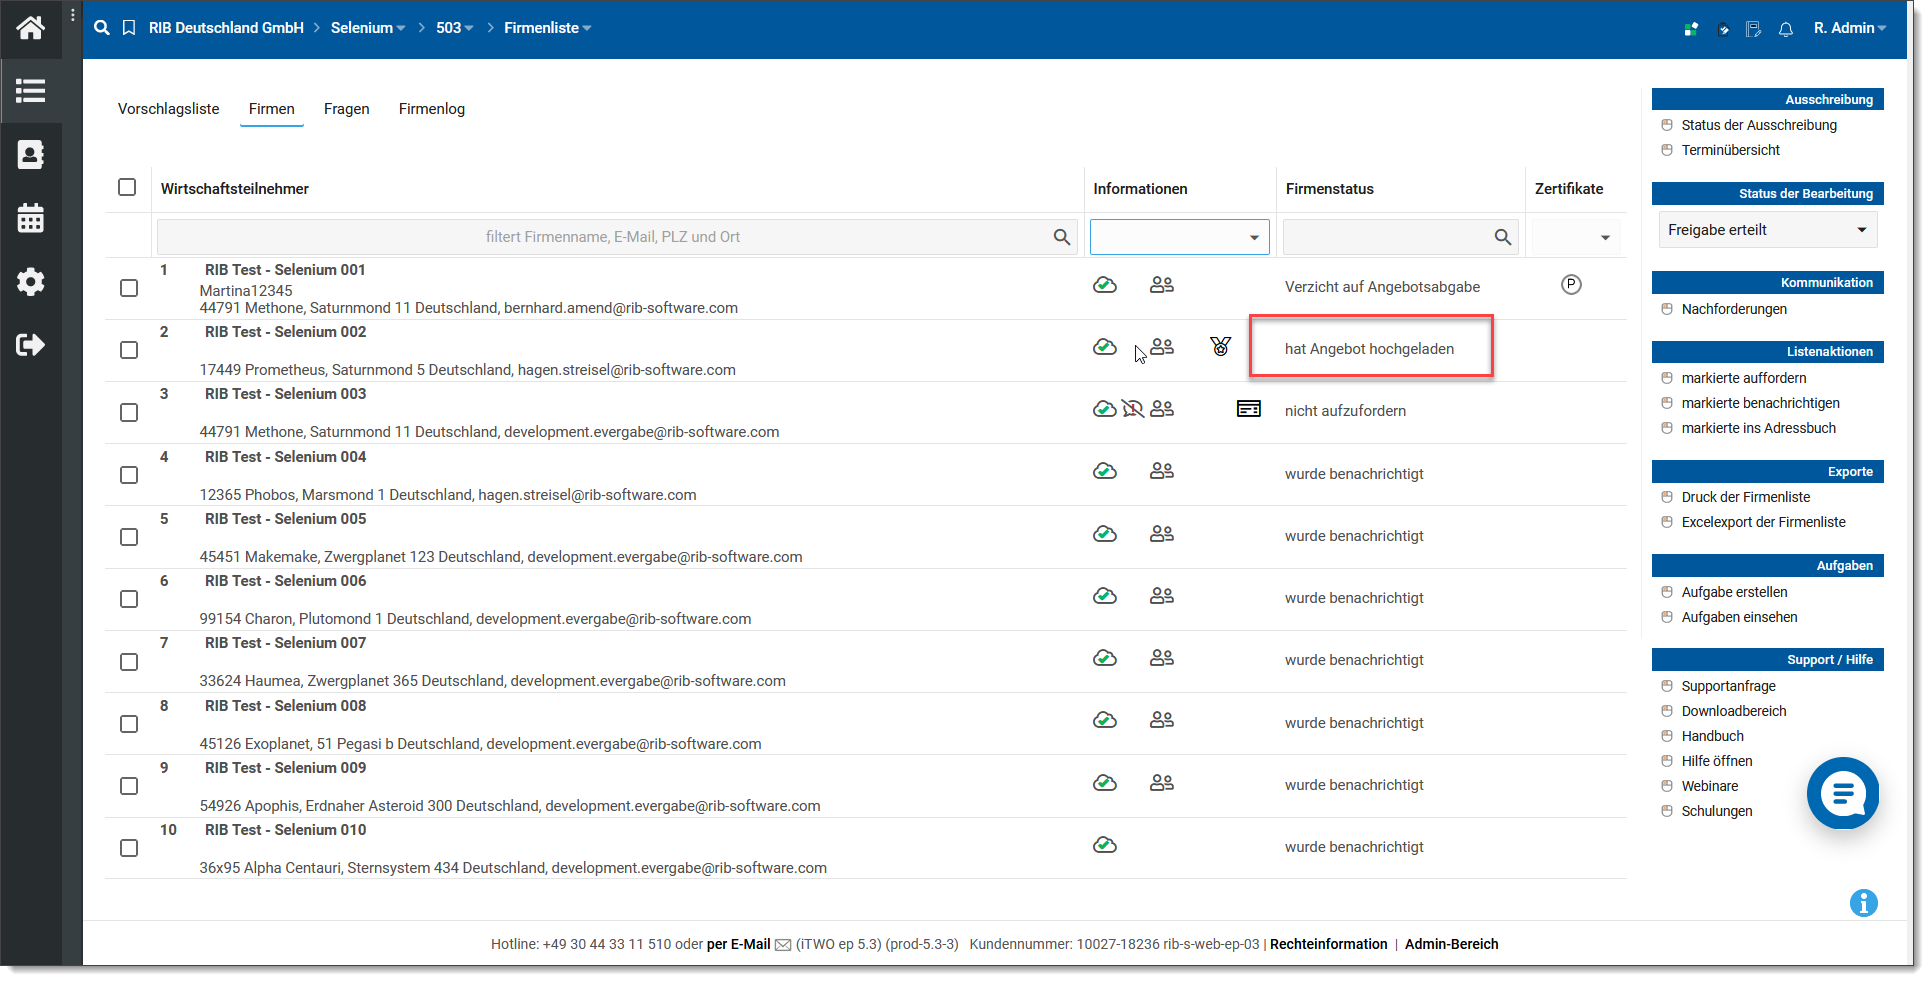Open settings gear in sidebar
Image resolution: width=1929 pixels, height=981 pixels.
coord(30,281)
